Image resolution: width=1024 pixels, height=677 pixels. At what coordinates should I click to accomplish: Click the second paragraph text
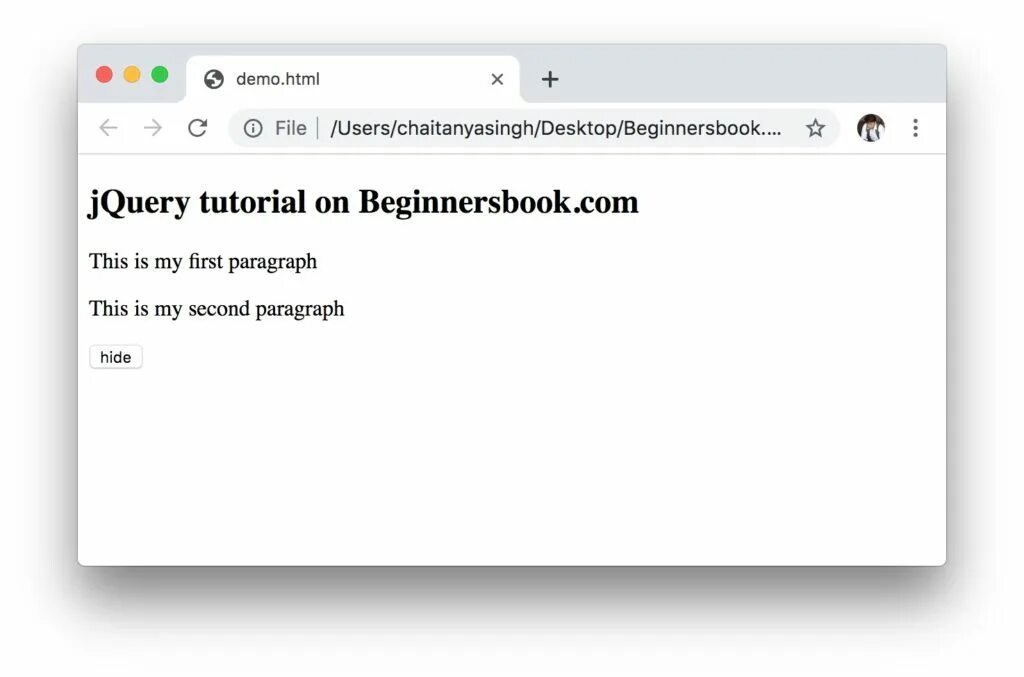(217, 309)
